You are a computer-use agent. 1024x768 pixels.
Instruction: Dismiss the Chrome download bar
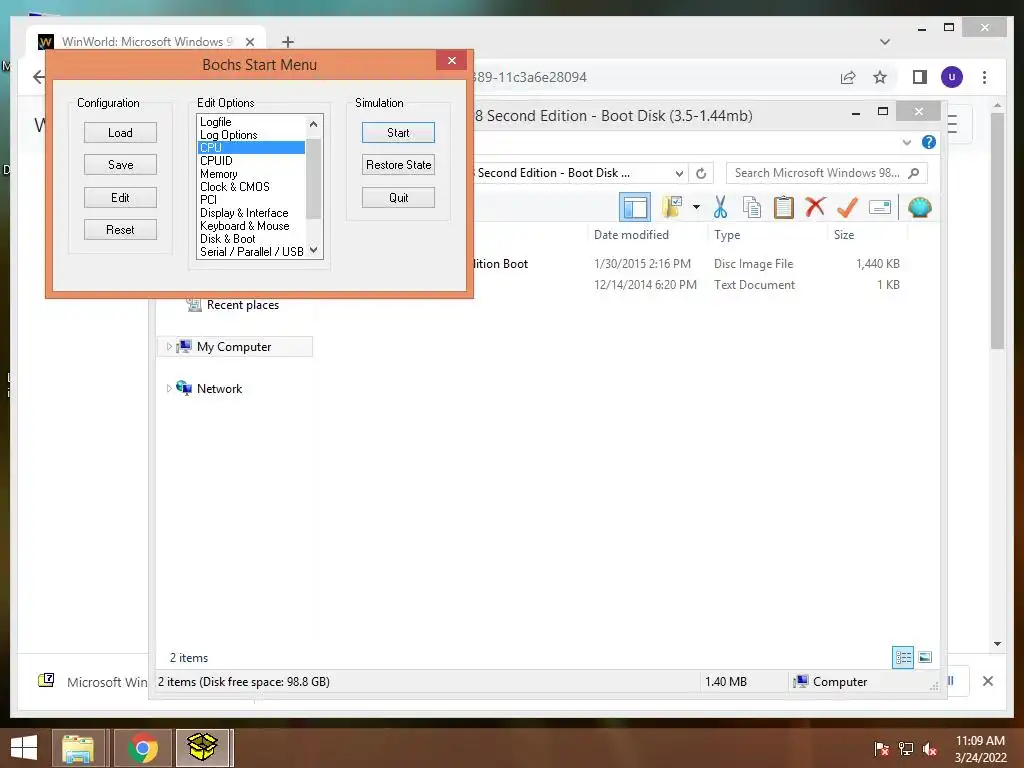click(x=988, y=681)
